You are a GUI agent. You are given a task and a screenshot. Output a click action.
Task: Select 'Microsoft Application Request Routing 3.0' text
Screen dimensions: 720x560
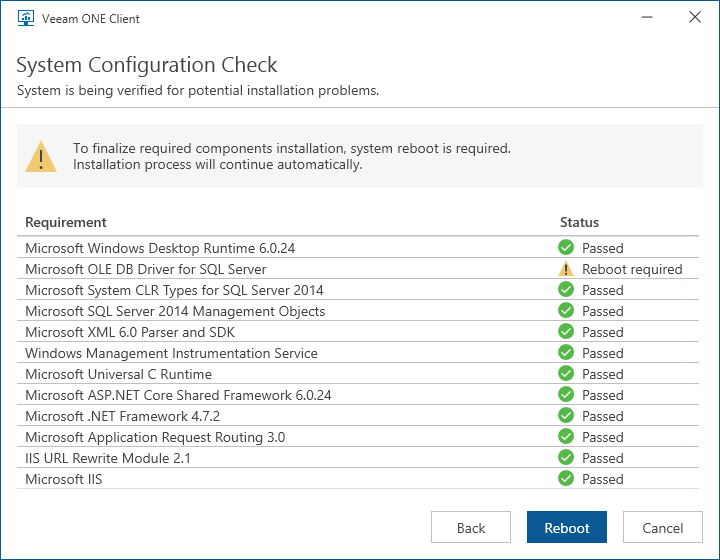[155, 437]
